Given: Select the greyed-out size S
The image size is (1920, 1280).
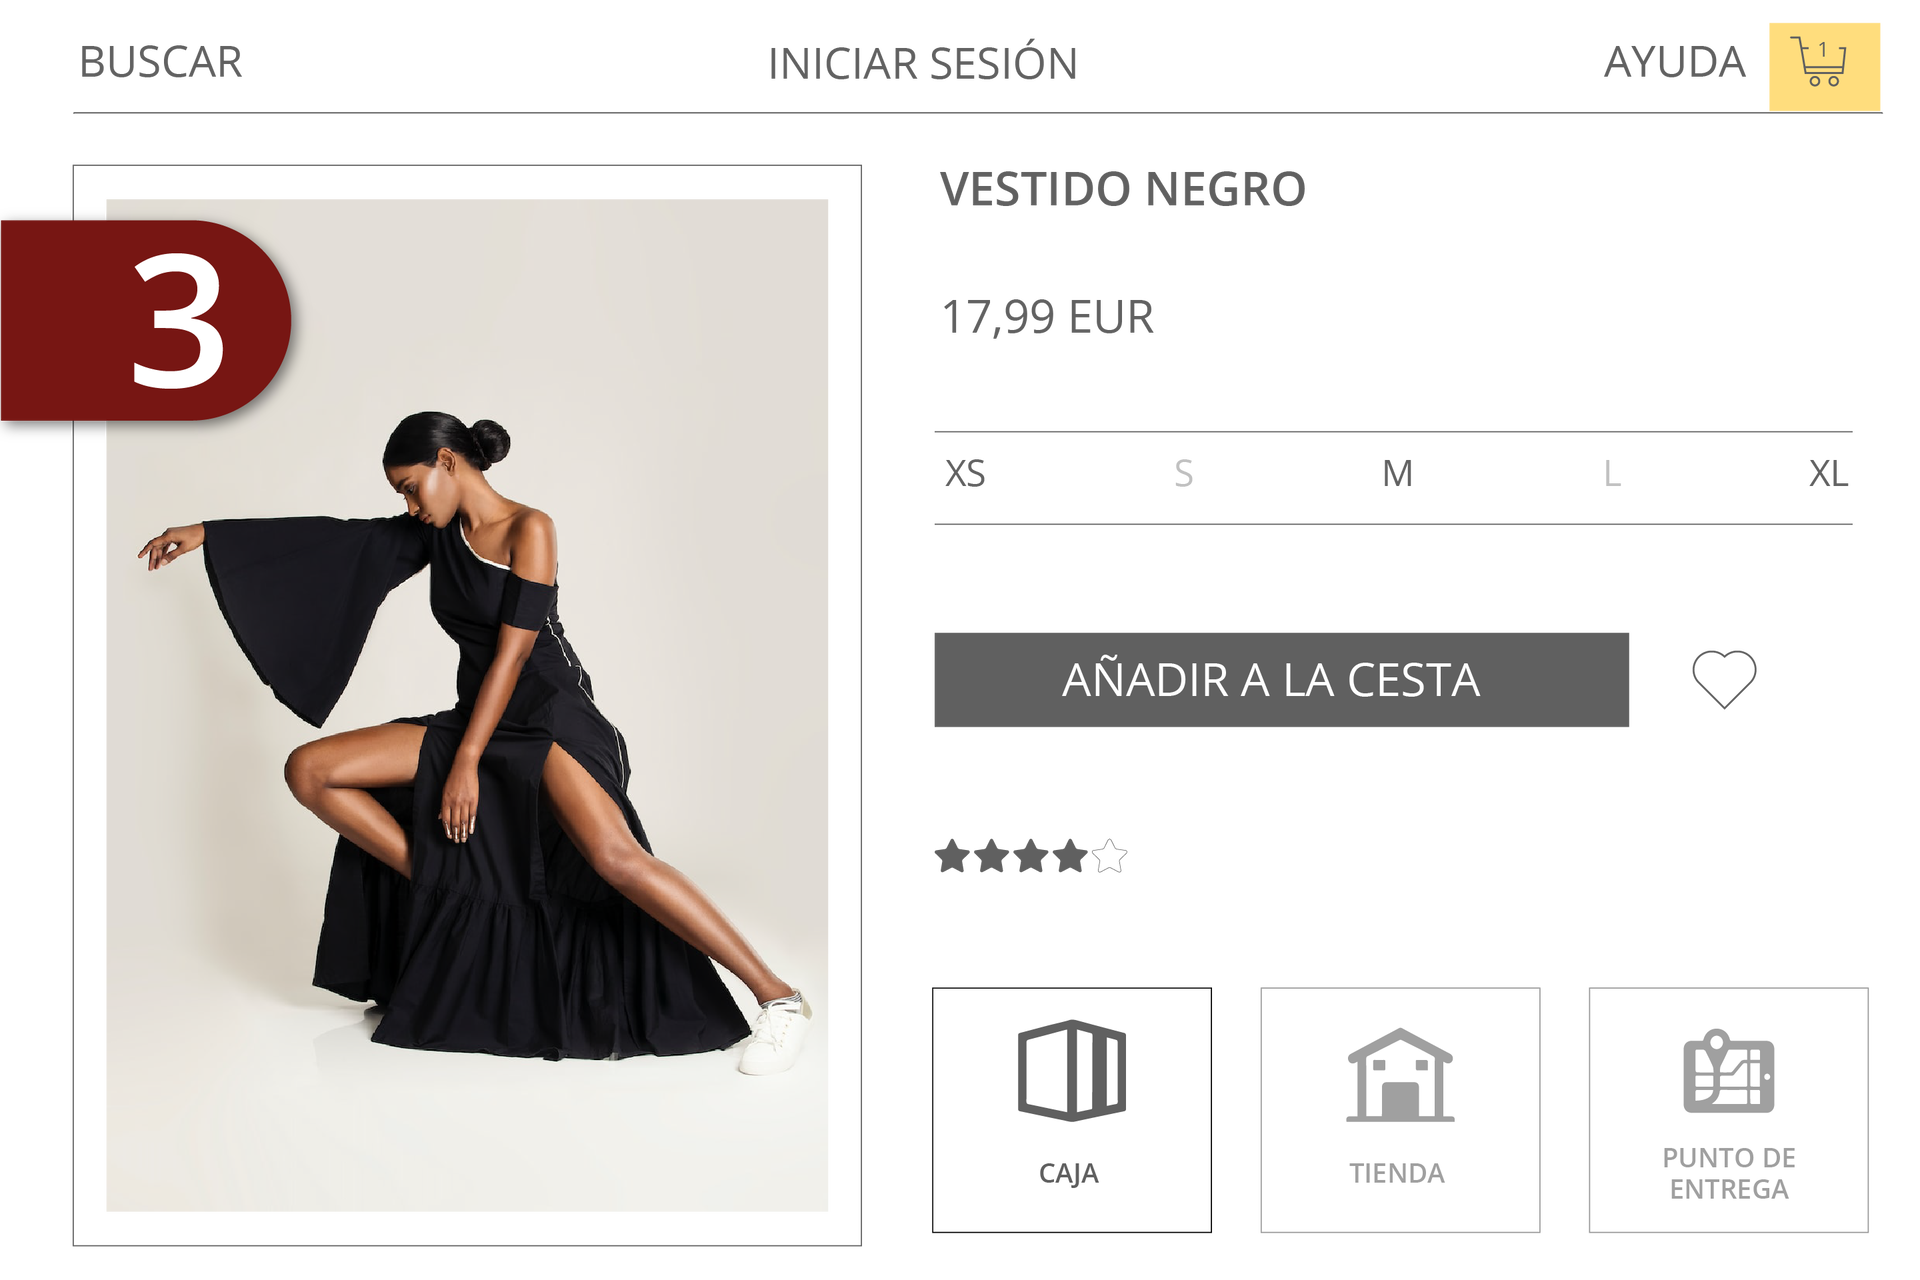Looking at the screenshot, I should [1183, 474].
